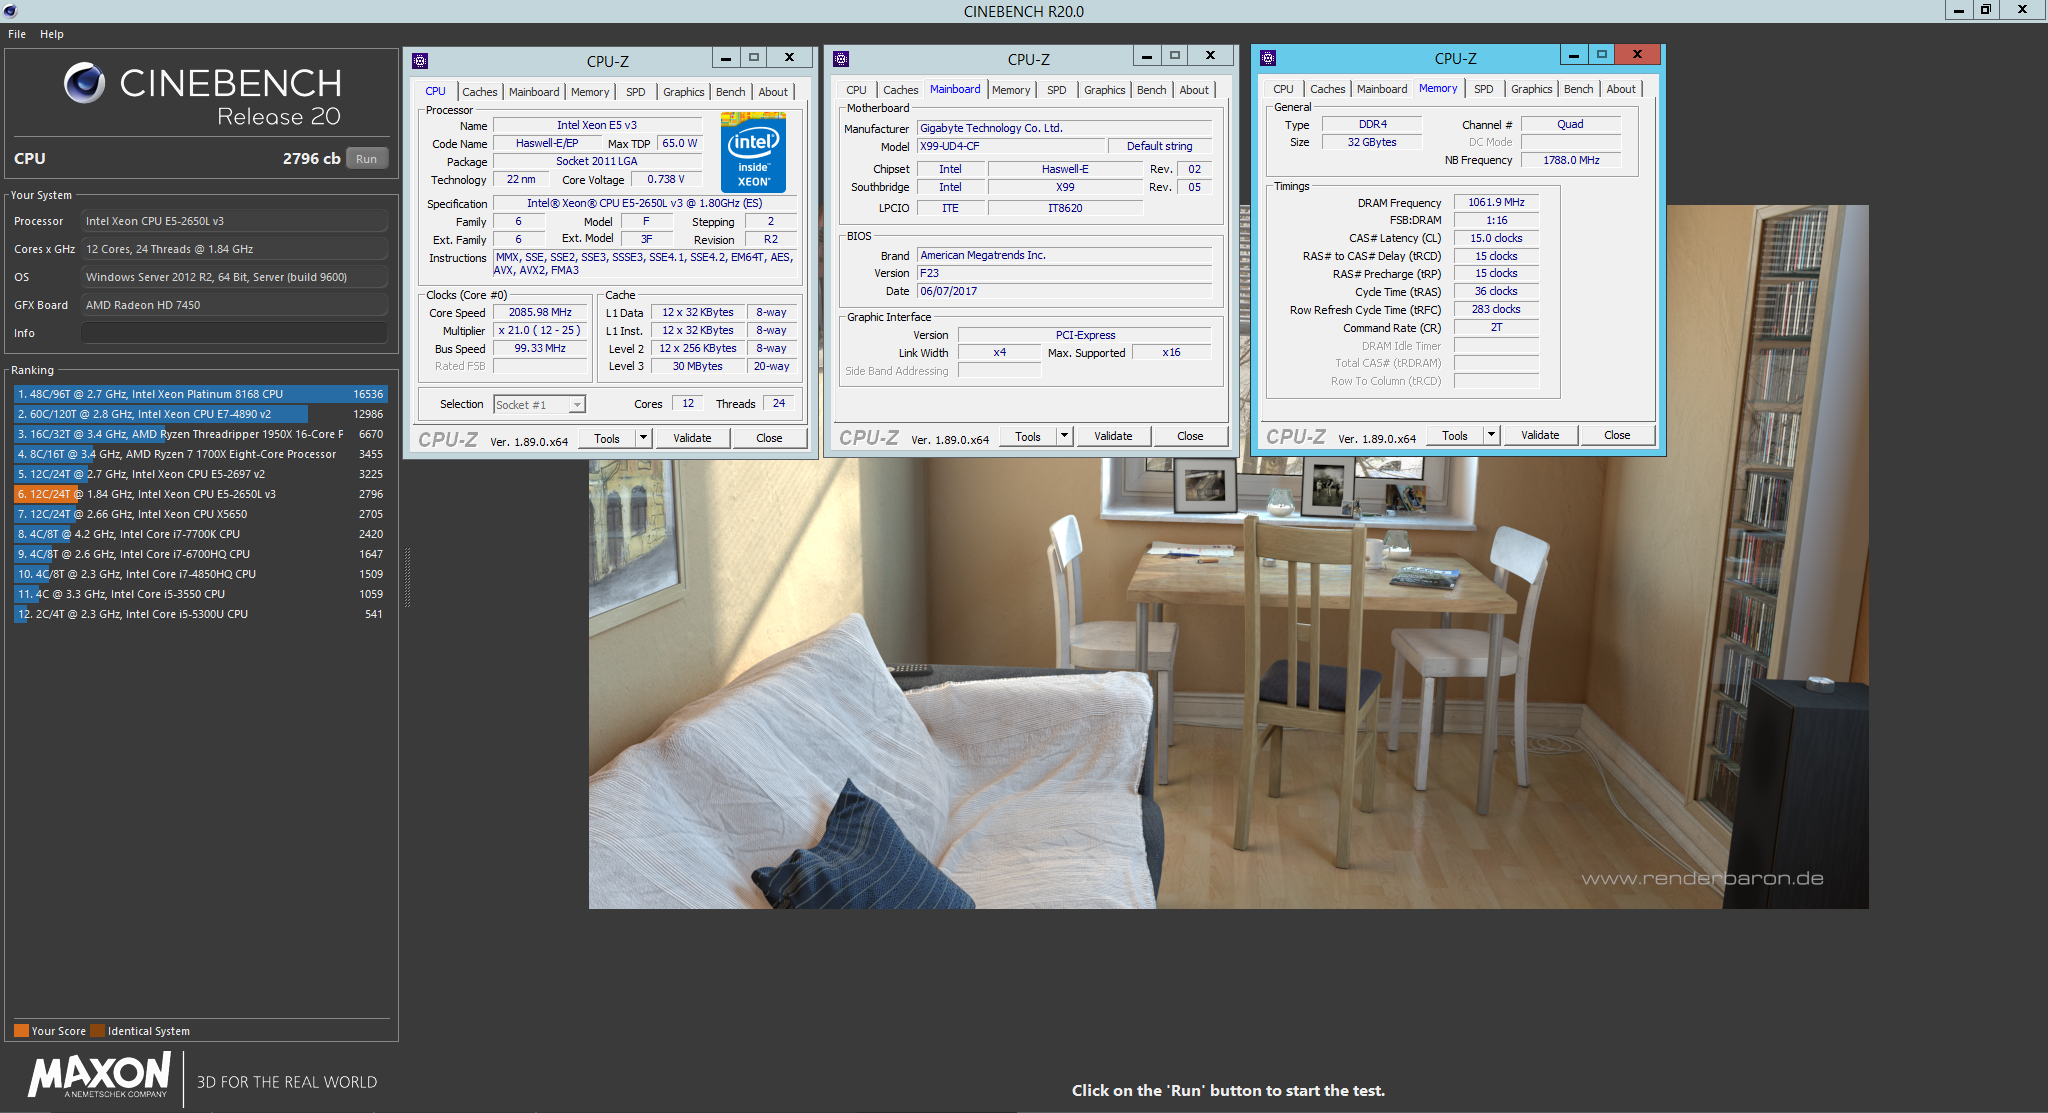Open the Tools dropdown arrow in the Mainboard CPU-Z window
This screenshot has height=1113, width=2048.
pos(1064,436)
